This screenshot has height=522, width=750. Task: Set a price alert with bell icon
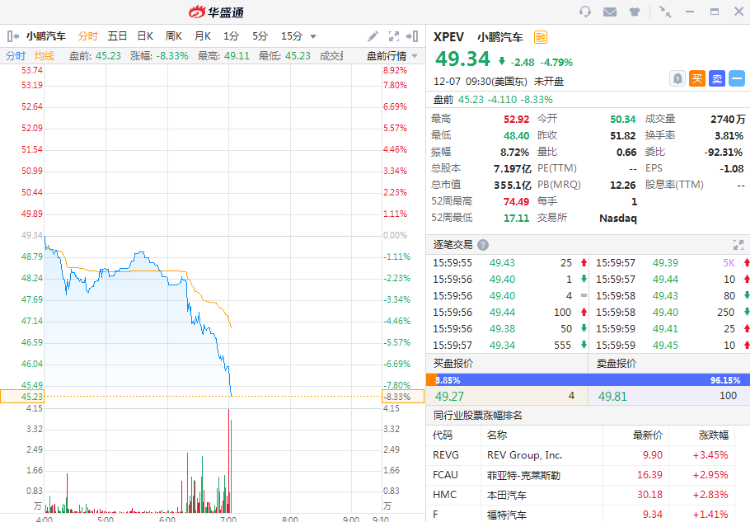677,78
